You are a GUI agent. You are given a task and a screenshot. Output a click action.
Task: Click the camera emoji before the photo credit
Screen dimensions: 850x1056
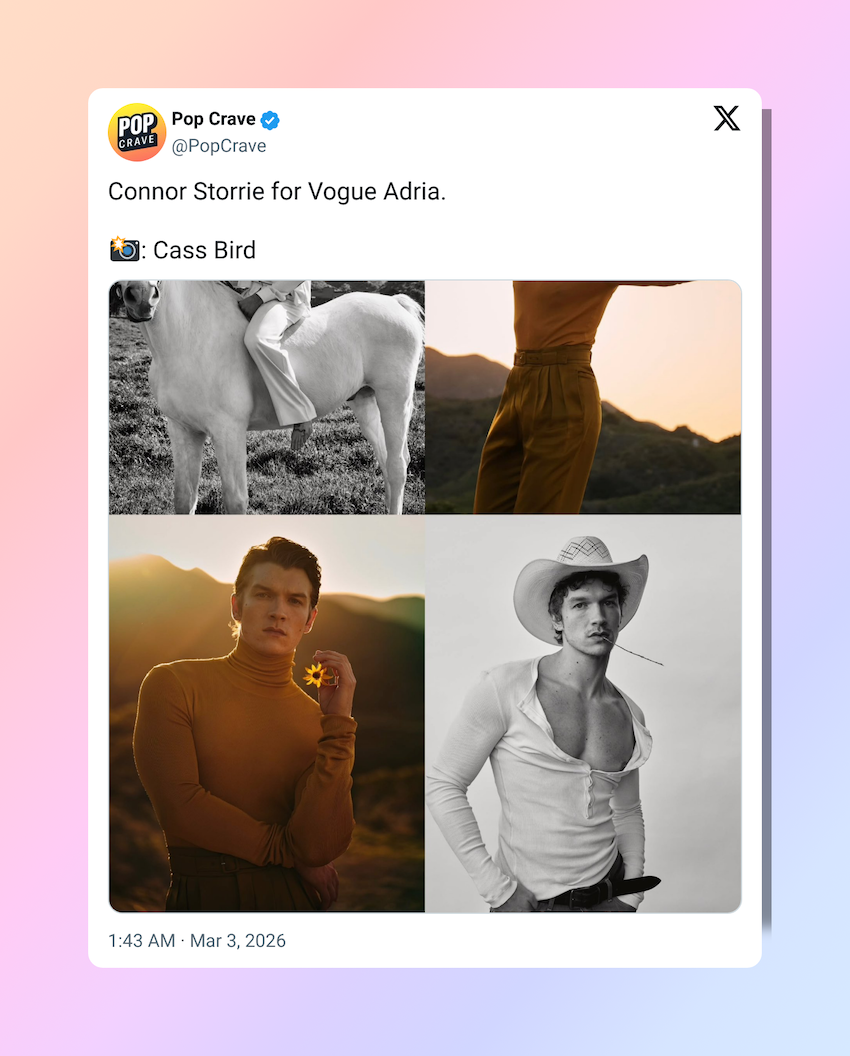coord(123,249)
